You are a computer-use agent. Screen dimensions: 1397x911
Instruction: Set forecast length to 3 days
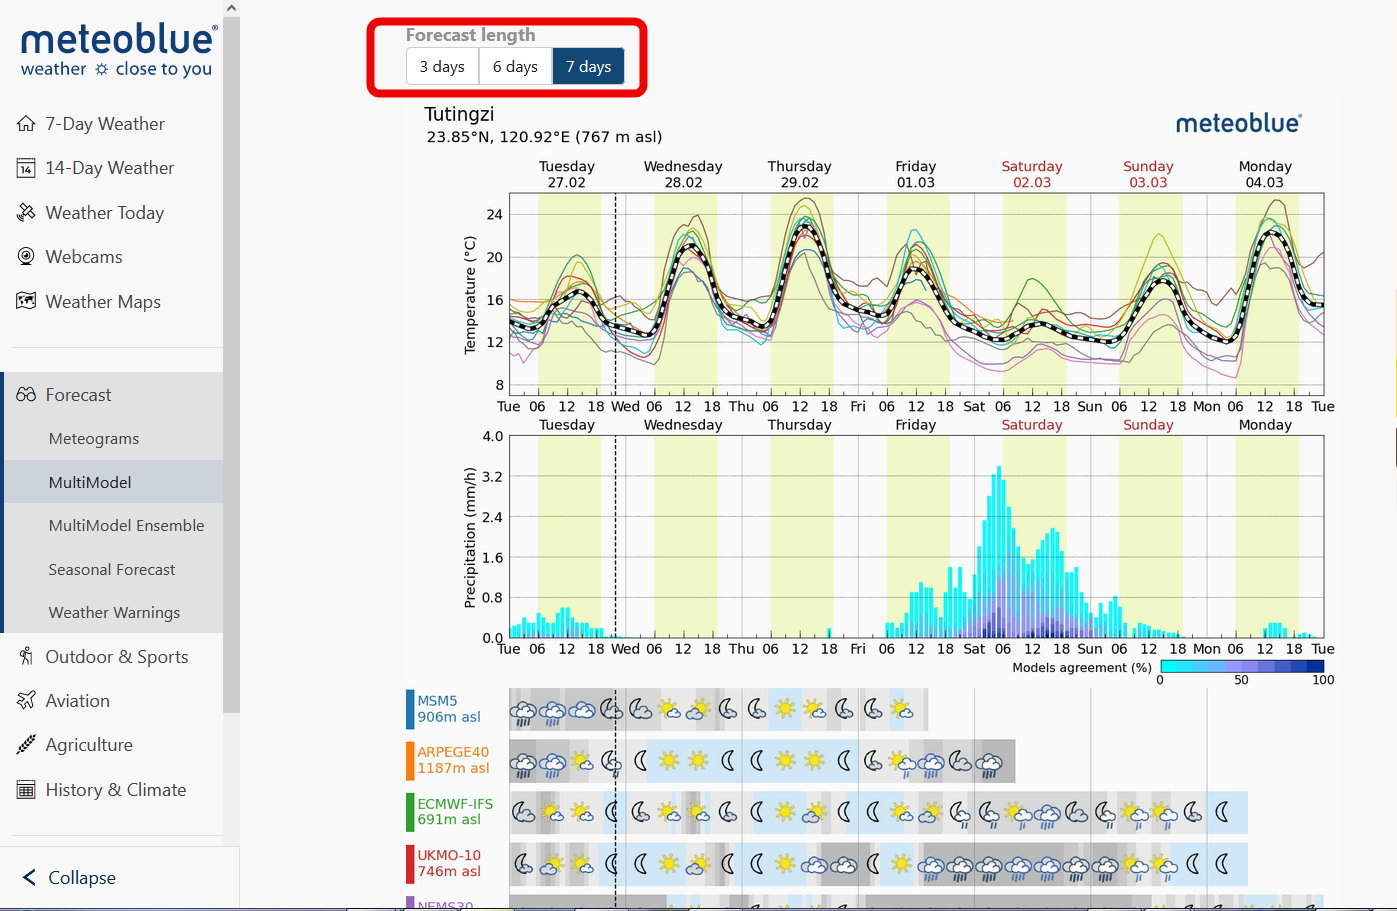[x=442, y=66]
